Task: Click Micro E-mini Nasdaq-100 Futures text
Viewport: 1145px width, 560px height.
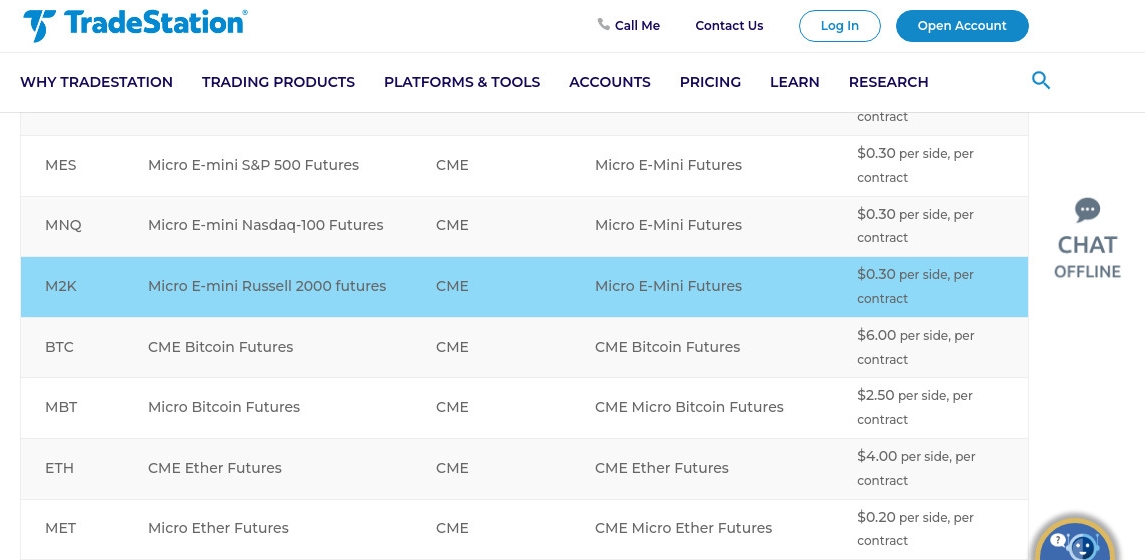Action: (x=266, y=225)
